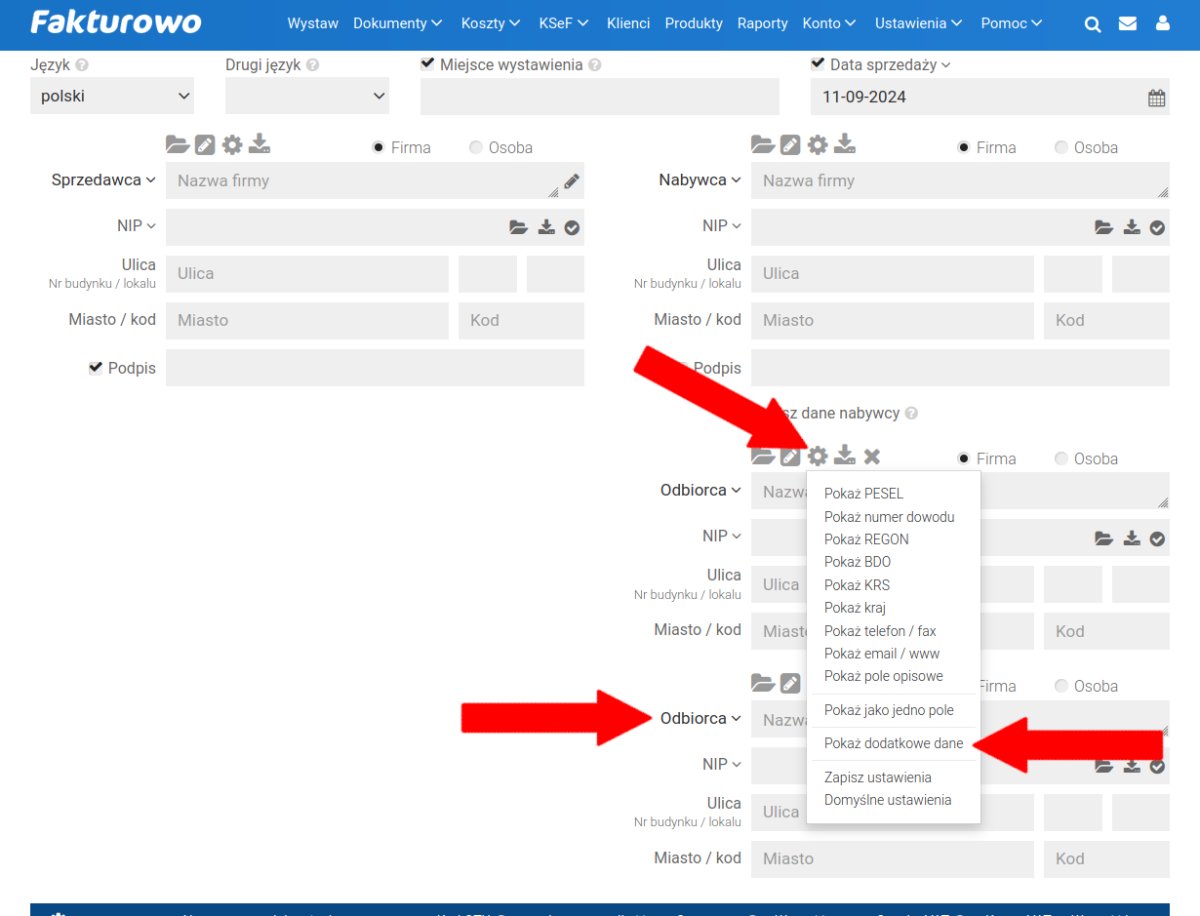The image size is (1200, 916).
Task: Open messages via the envelope icon
Action: coord(1128,24)
